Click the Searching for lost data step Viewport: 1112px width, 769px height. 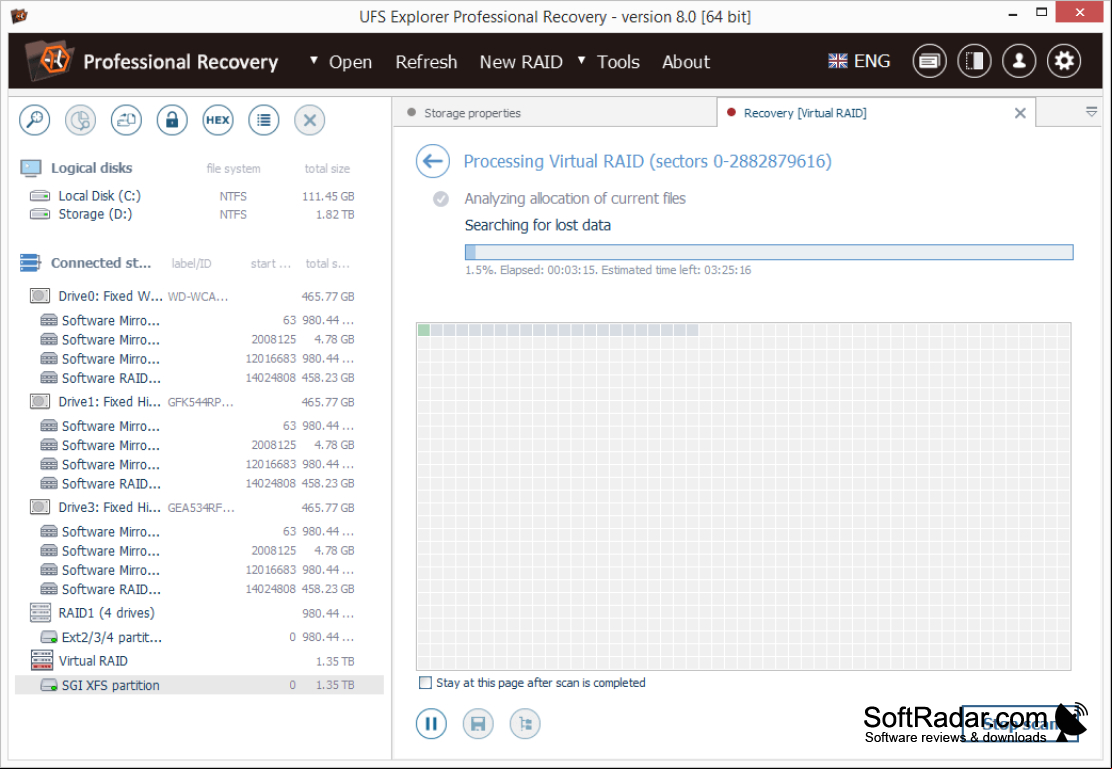538,226
